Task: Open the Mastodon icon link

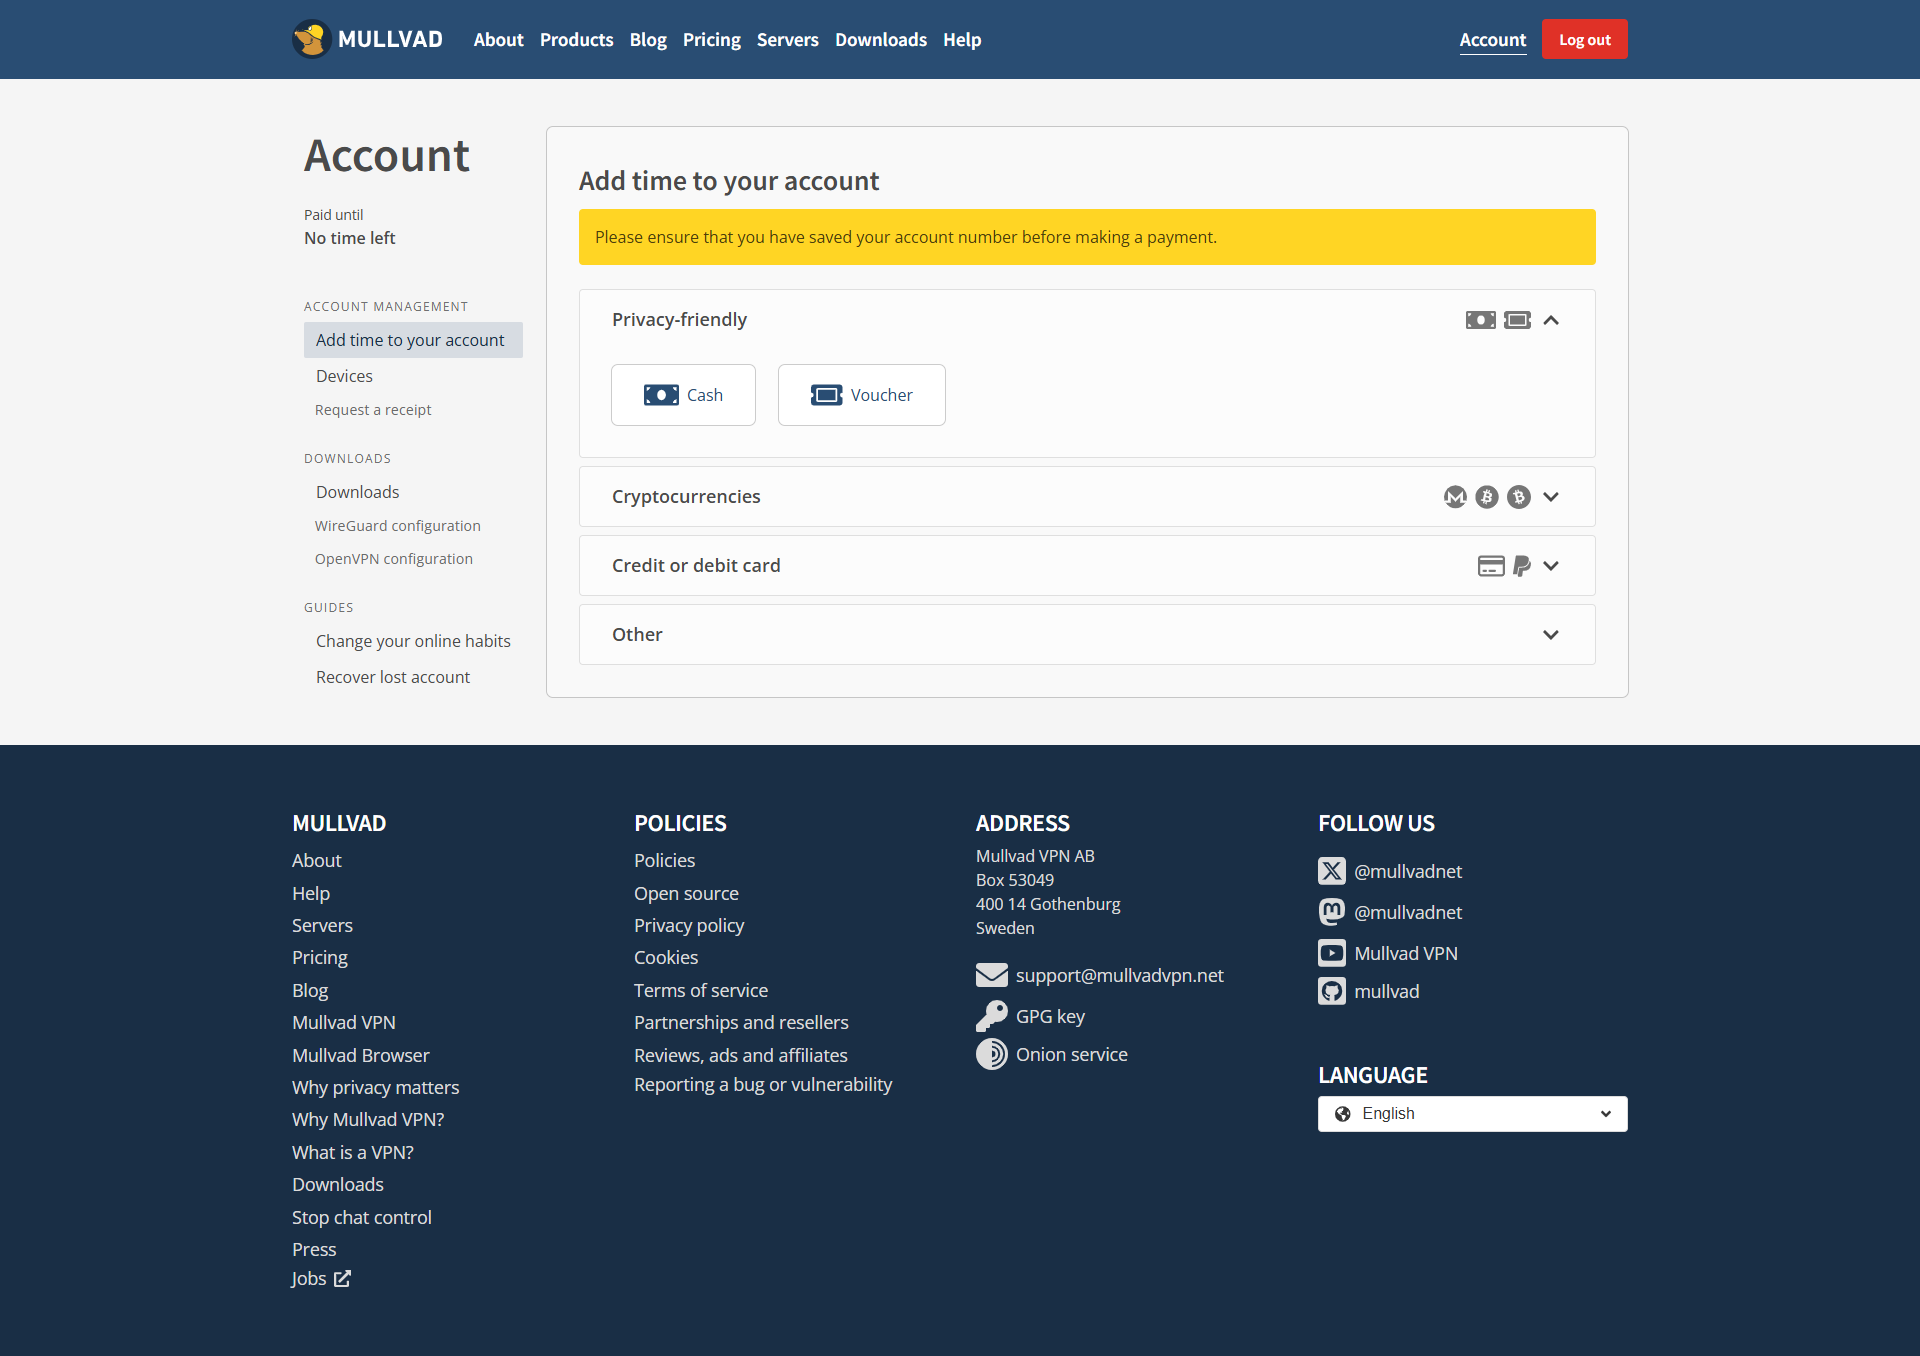Action: [x=1331, y=912]
